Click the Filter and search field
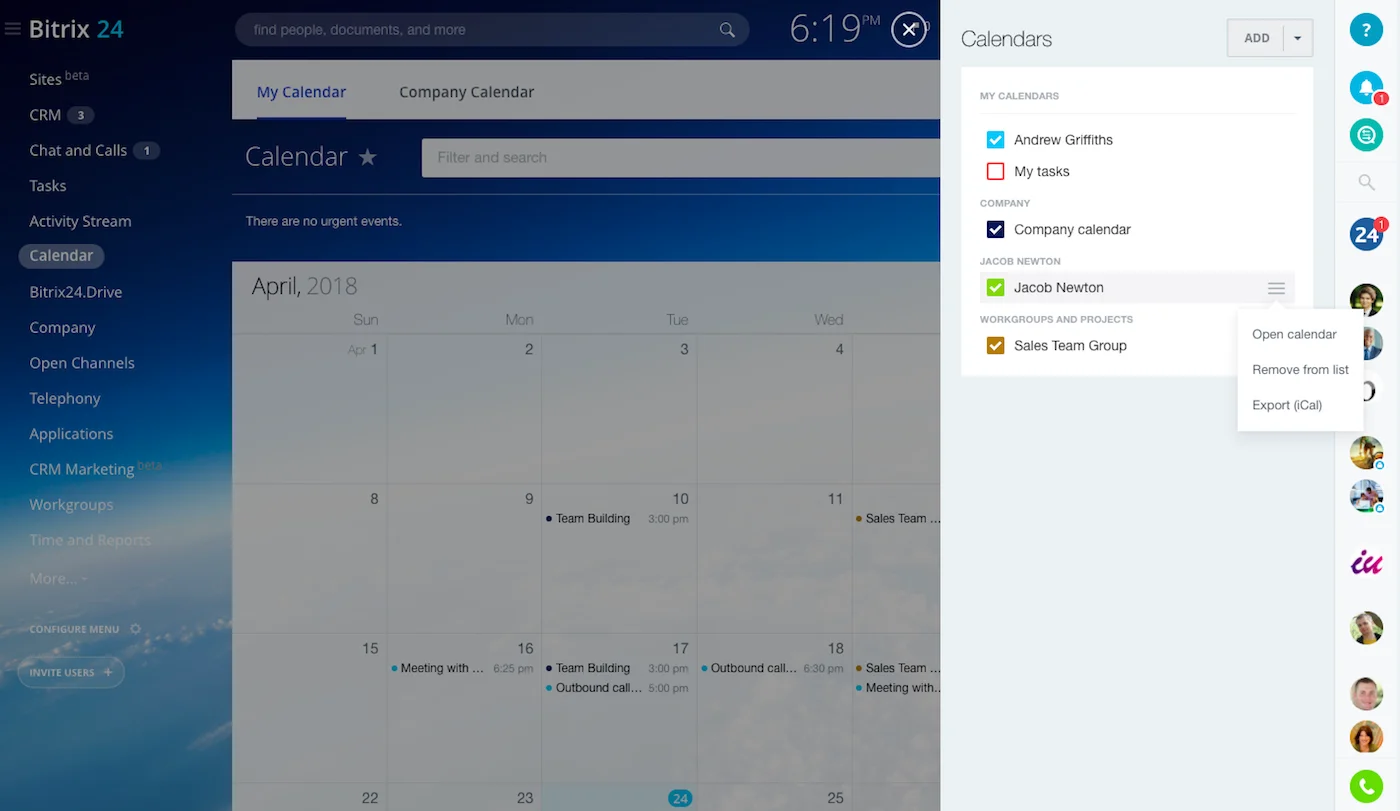The width and height of the screenshot is (1400, 811). 680,157
